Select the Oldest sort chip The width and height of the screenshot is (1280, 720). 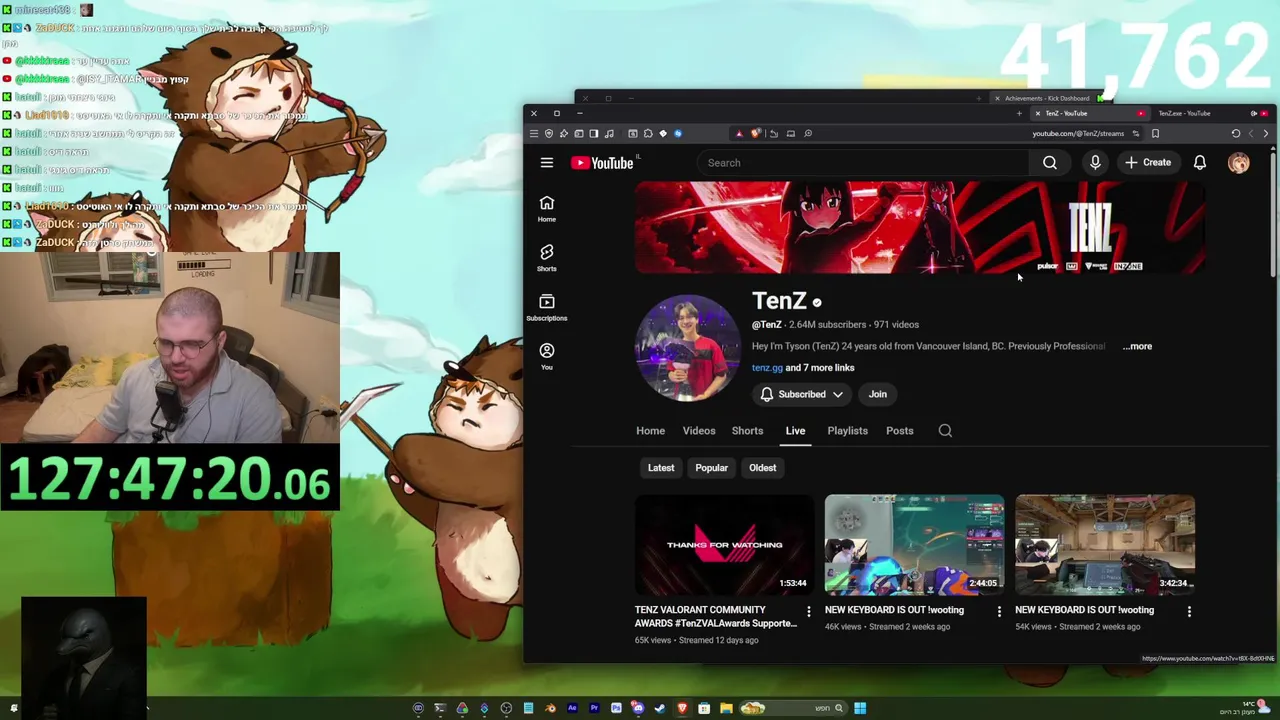point(763,467)
